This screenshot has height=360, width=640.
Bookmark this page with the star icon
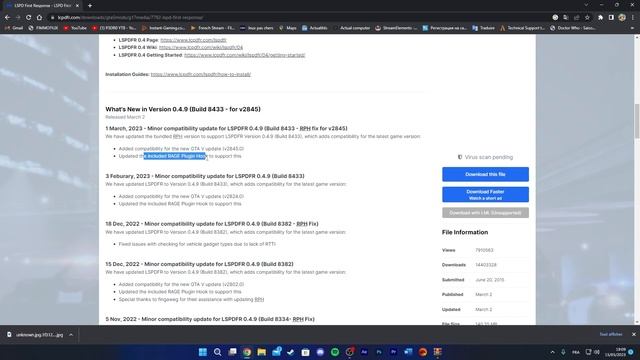pyautogui.click(x=587, y=18)
